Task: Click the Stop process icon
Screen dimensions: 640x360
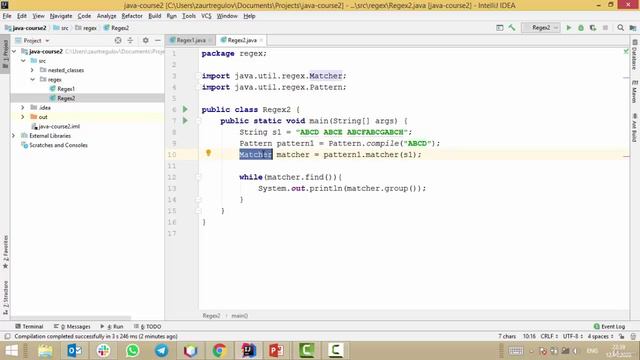Action: (605, 28)
